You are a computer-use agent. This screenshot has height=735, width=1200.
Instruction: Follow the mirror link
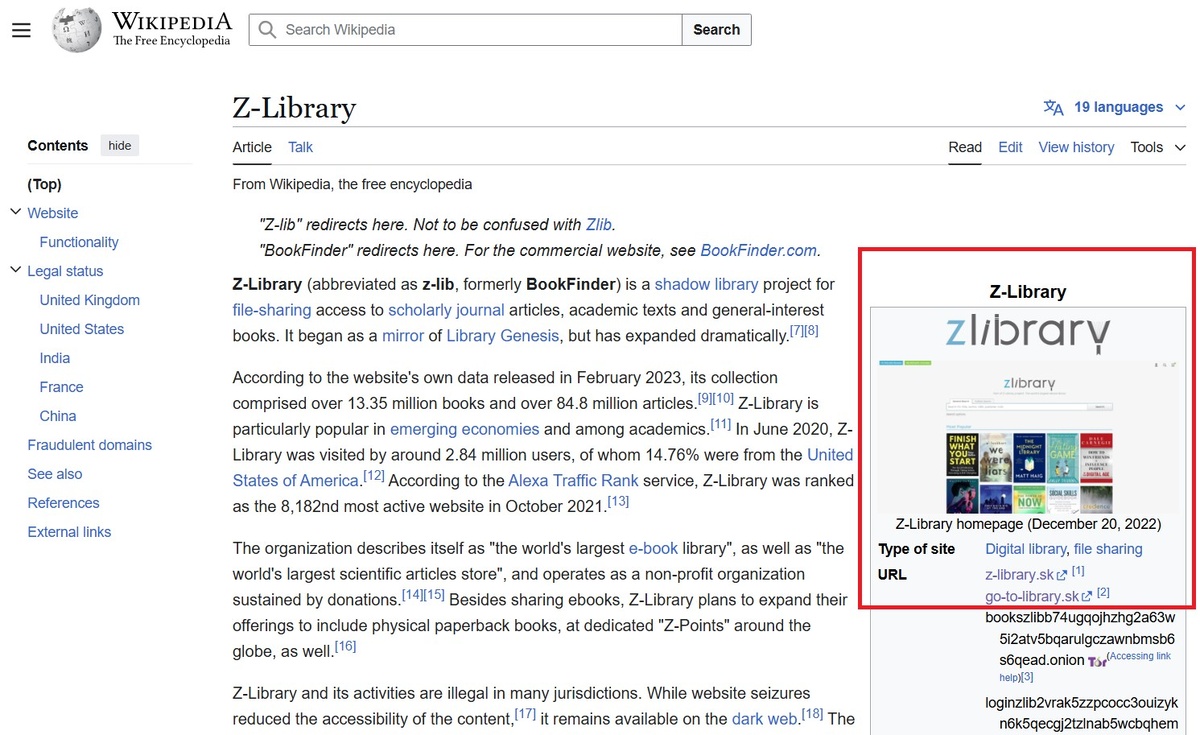(403, 336)
